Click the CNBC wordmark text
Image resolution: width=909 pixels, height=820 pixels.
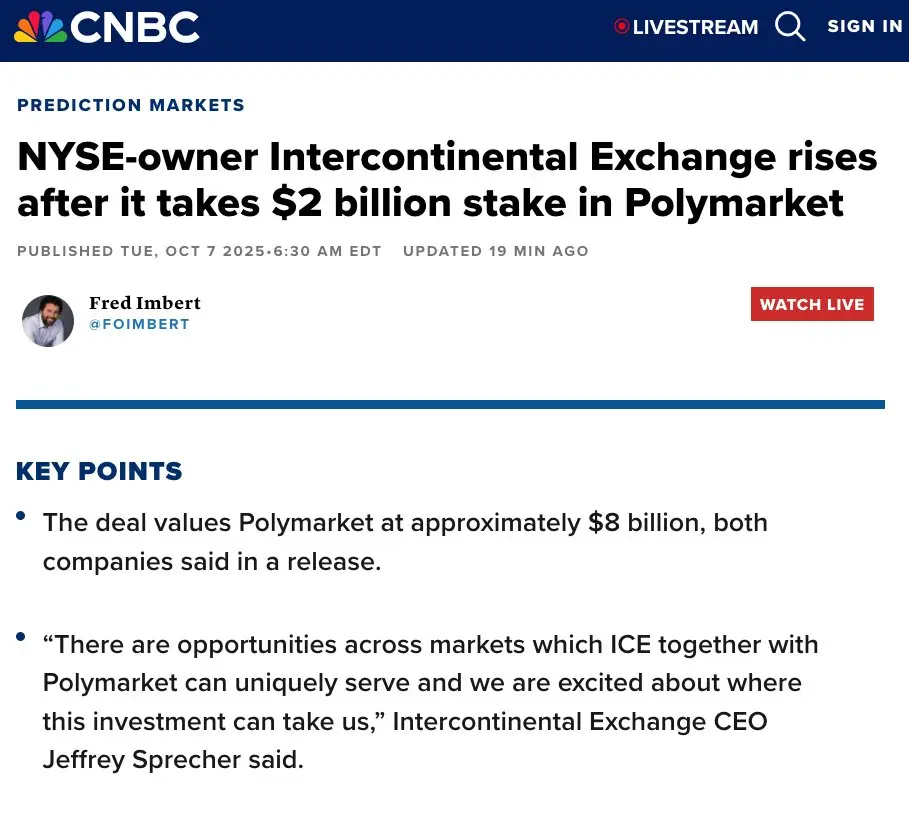pyautogui.click(x=135, y=27)
